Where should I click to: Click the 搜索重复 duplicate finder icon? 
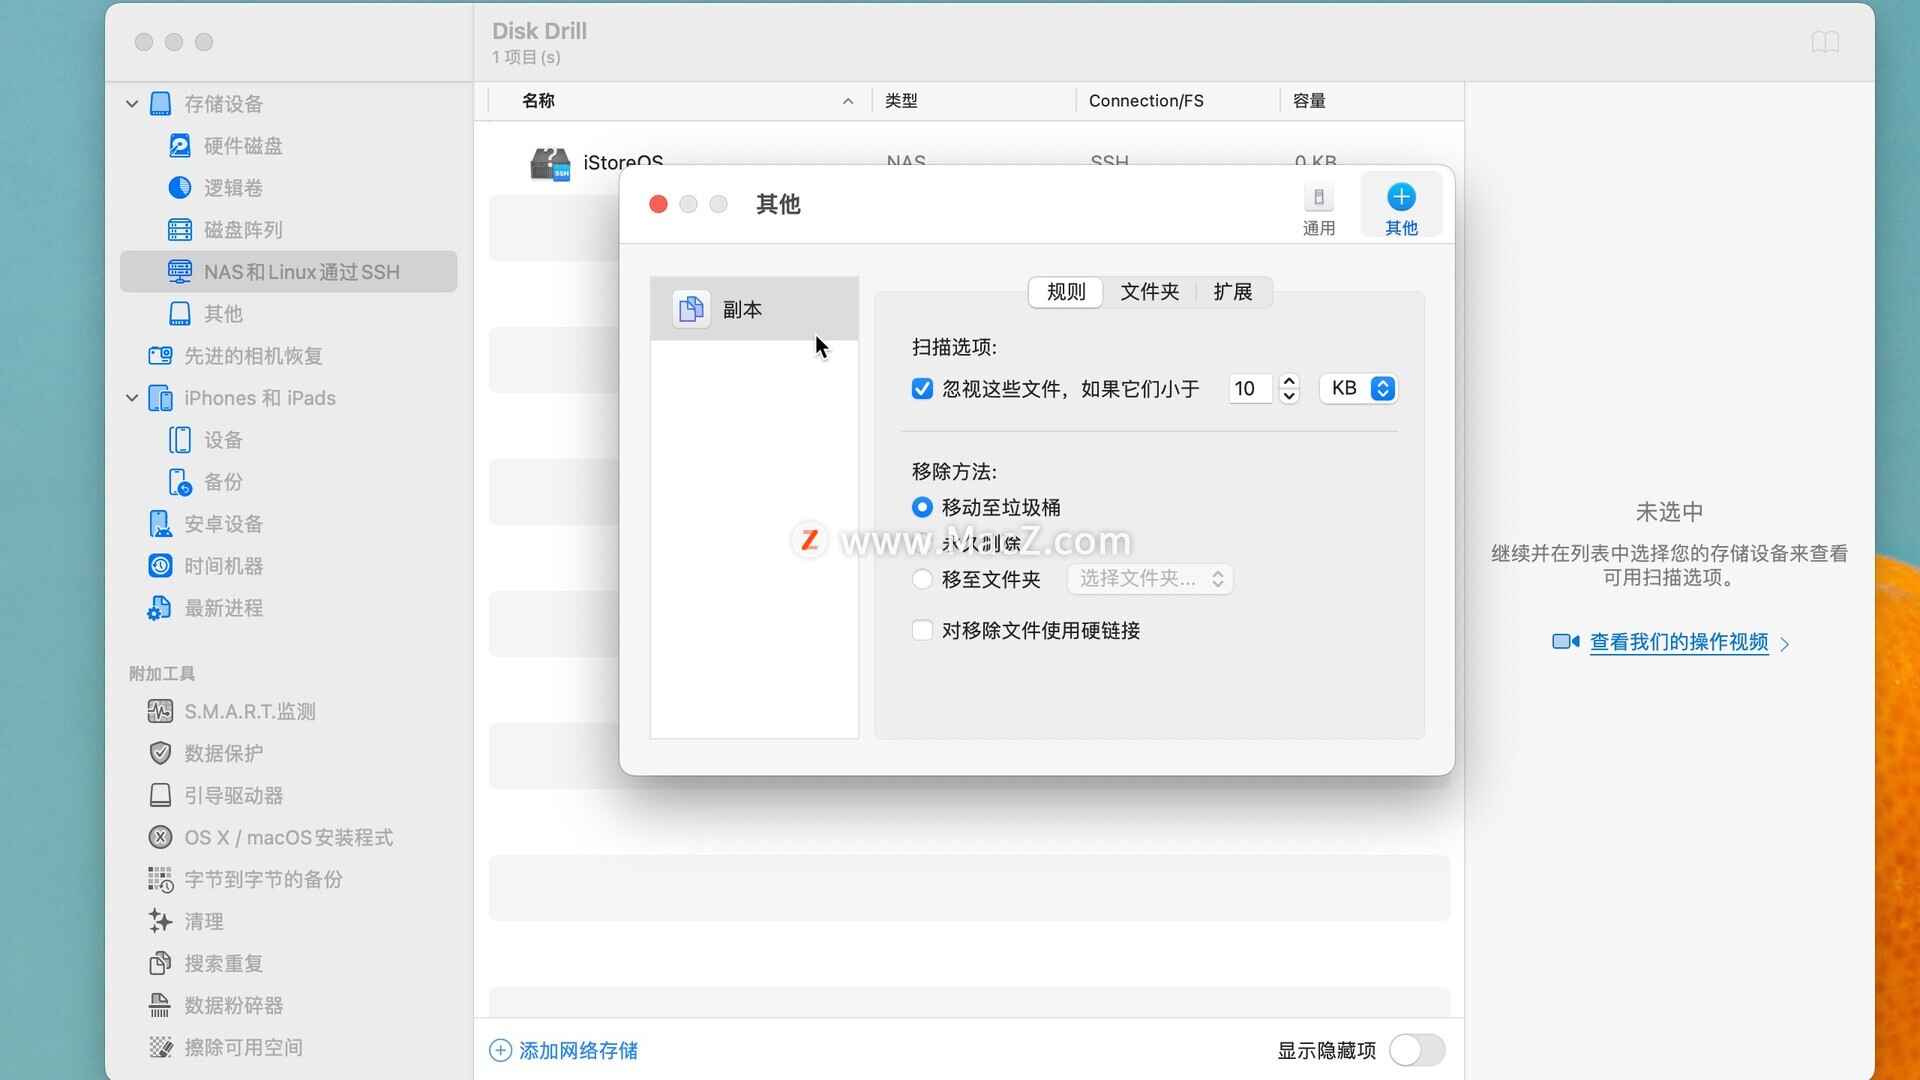pyautogui.click(x=160, y=963)
